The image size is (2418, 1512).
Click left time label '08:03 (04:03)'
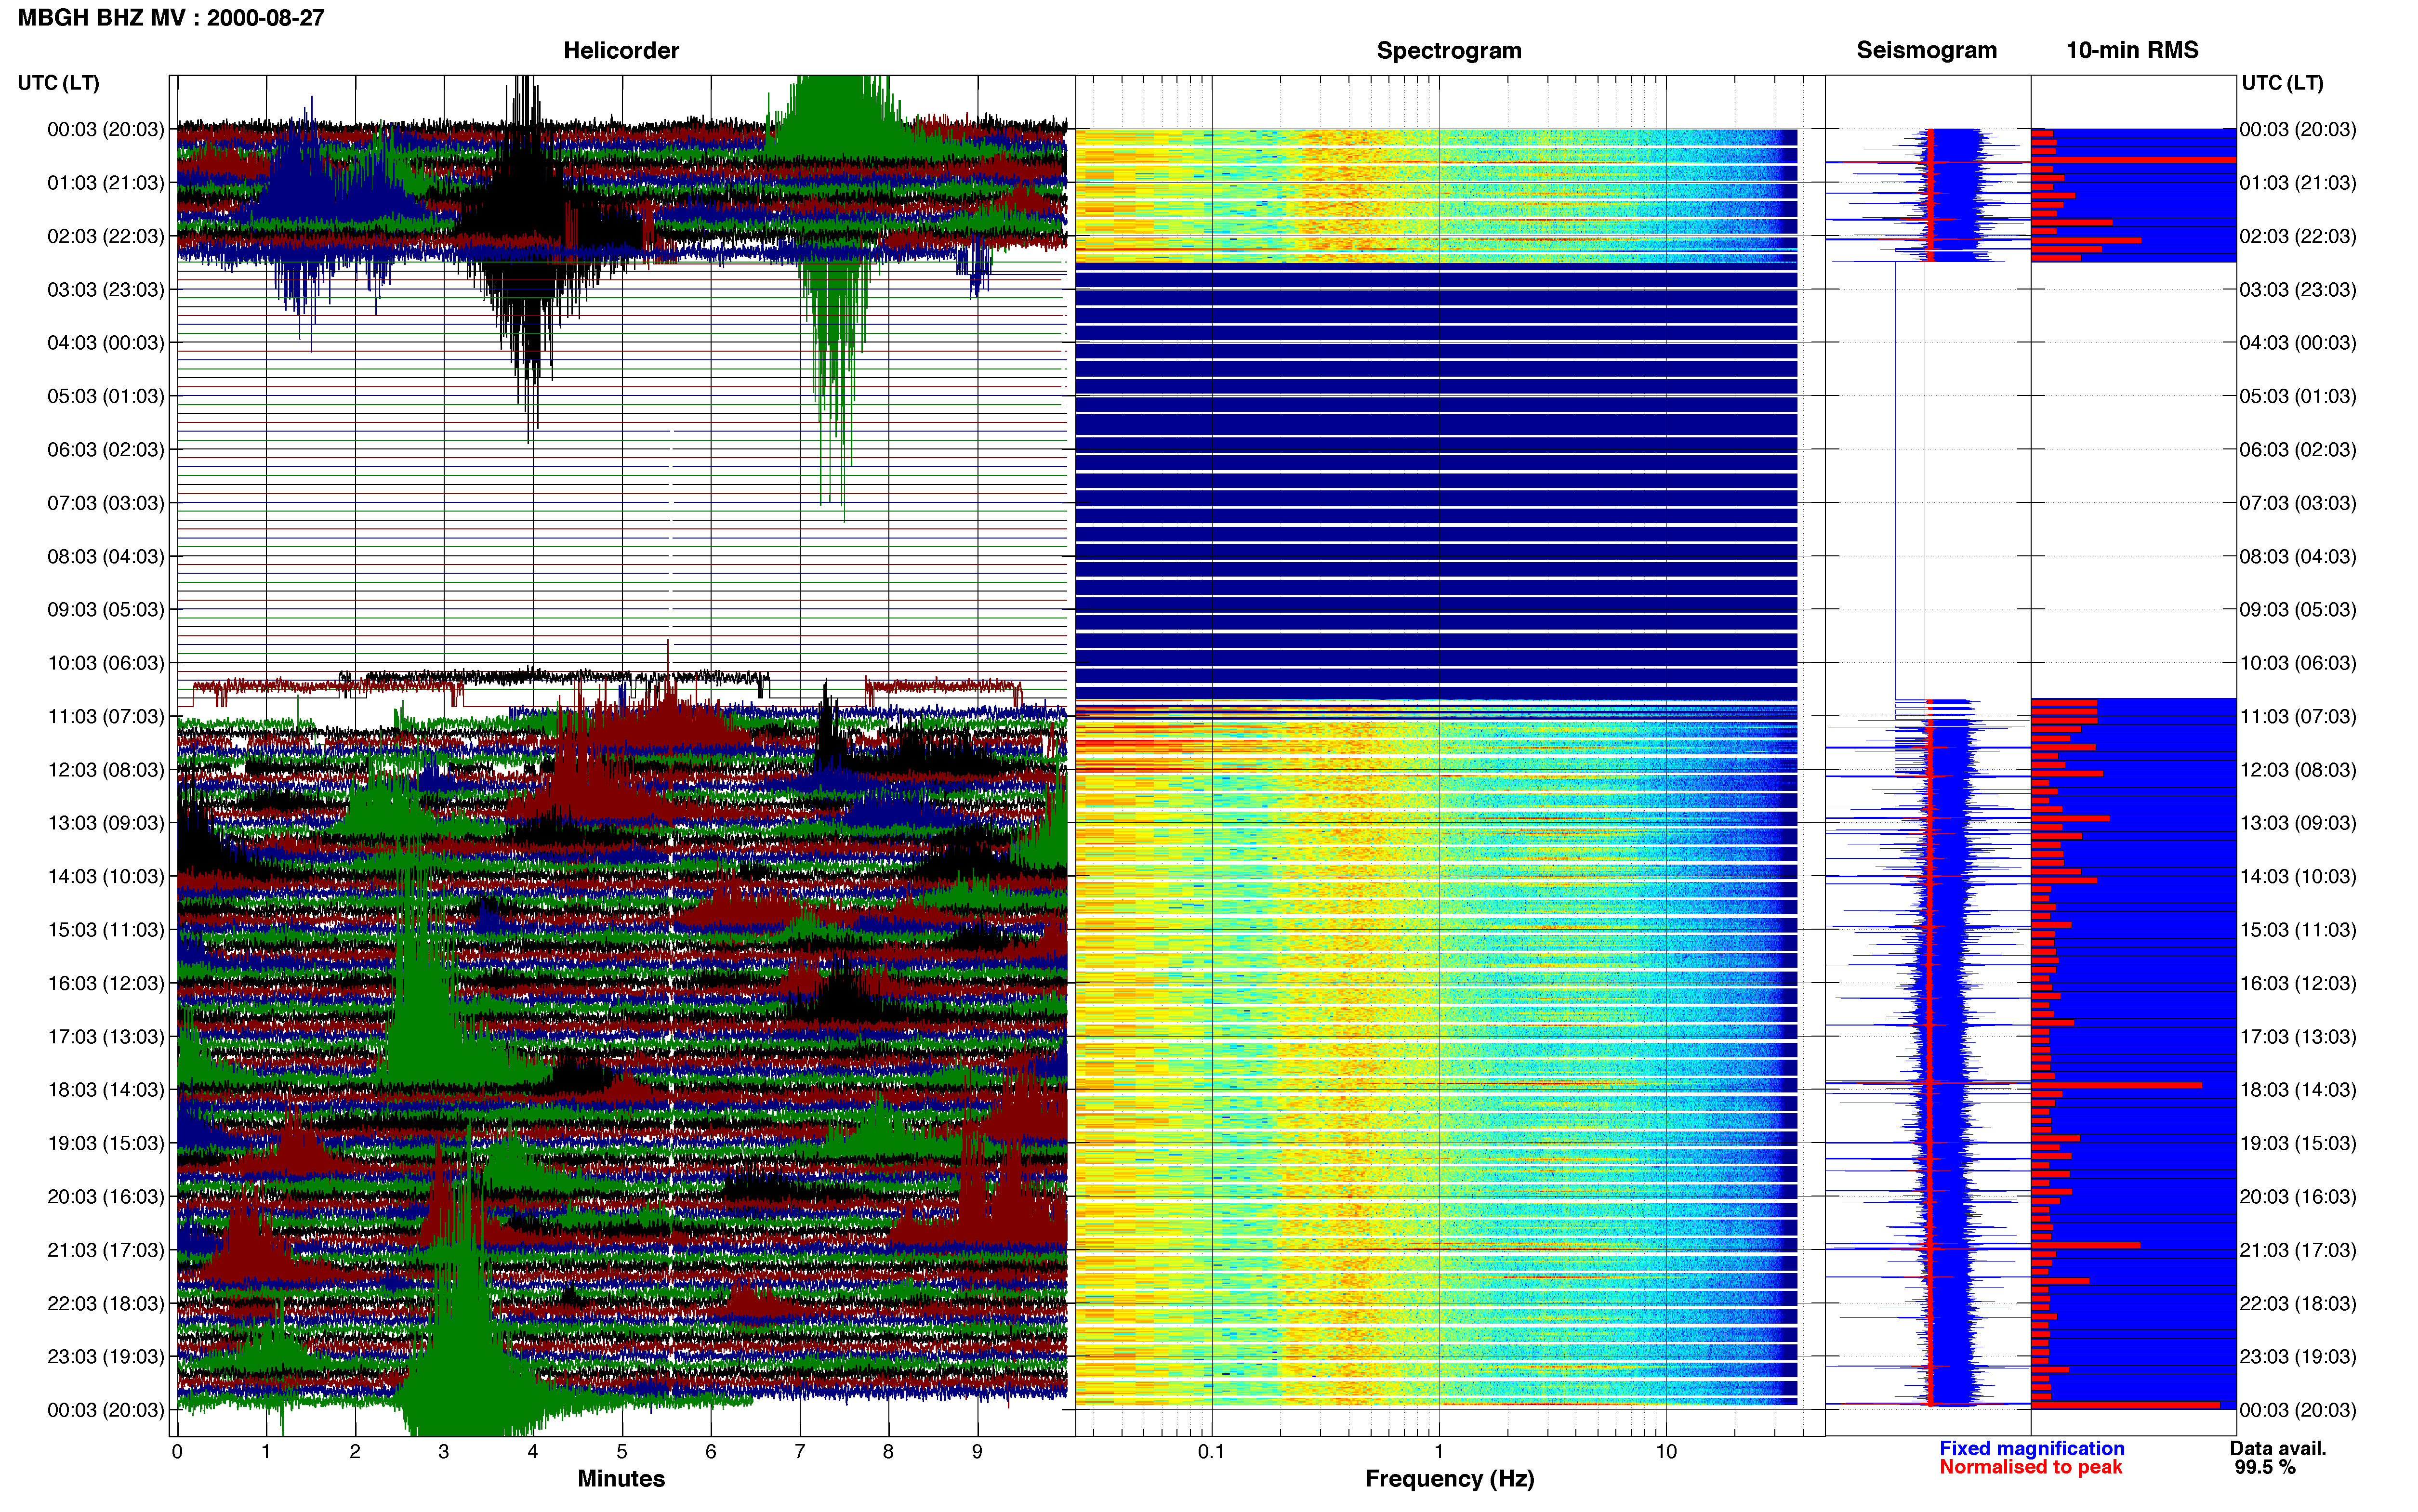click(106, 556)
